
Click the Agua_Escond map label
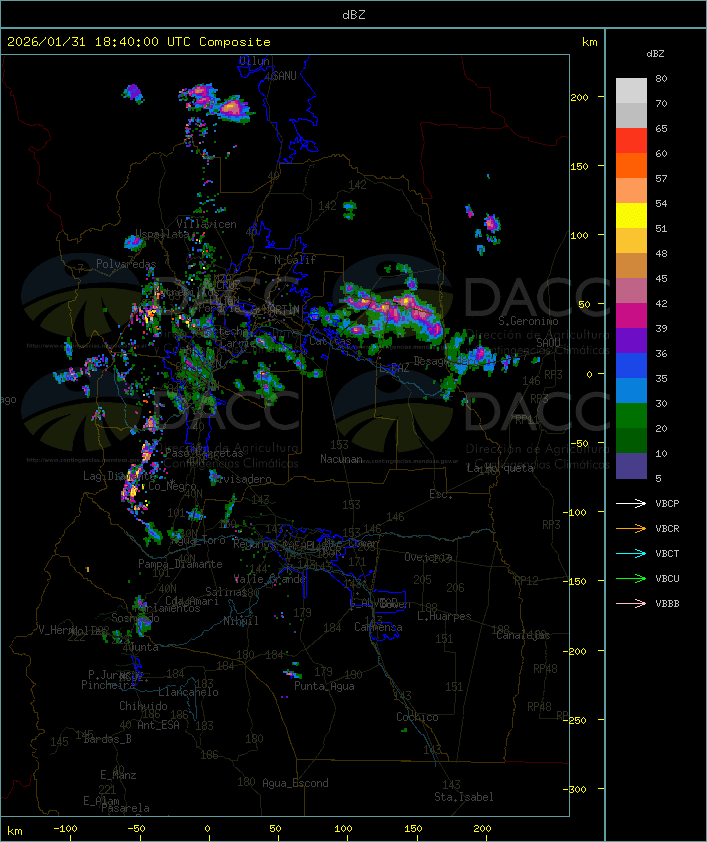coord(295,783)
